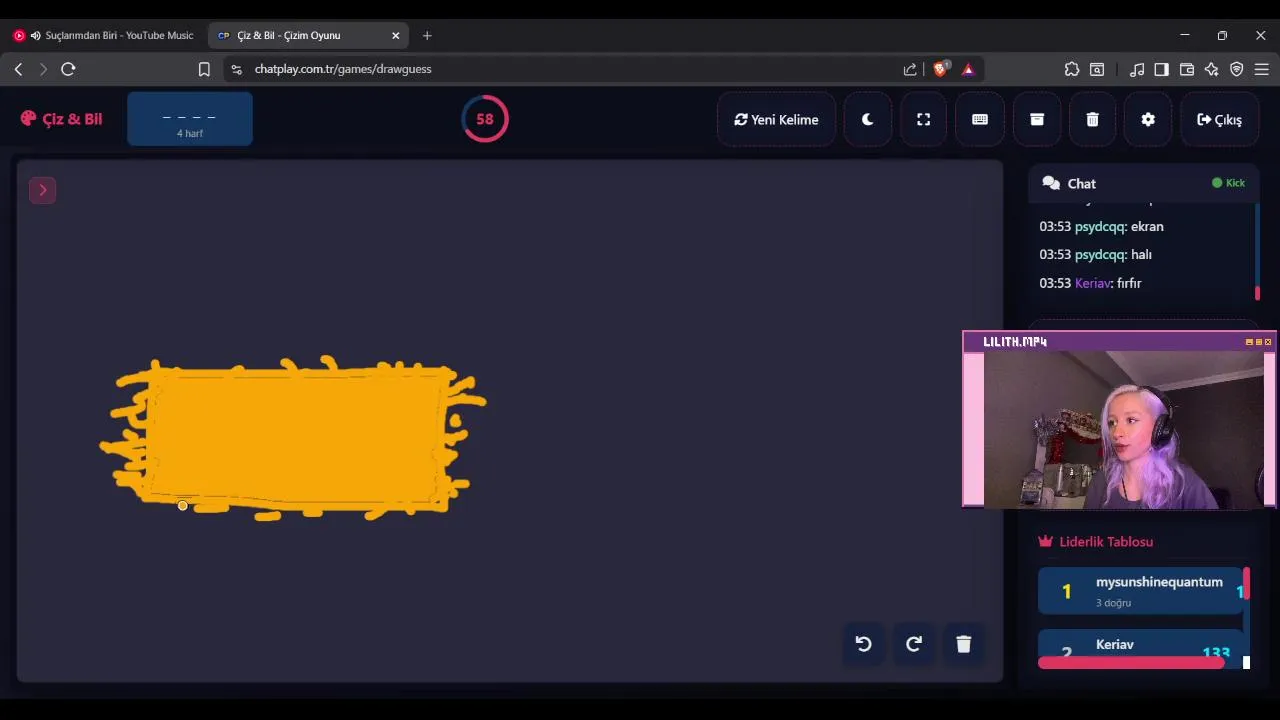Image resolution: width=1280 pixels, height=720 pixels.
Task: Click the orange drawn rectangle on canvas
Action: (295, 438)
